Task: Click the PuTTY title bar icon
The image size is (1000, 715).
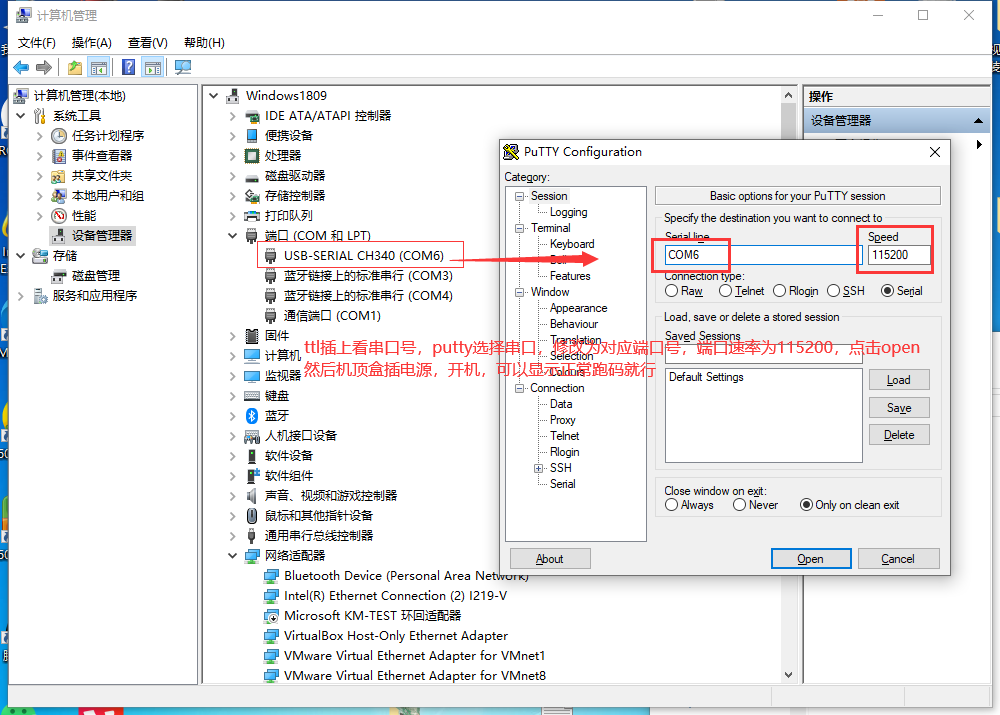Action: coord(511,152)
